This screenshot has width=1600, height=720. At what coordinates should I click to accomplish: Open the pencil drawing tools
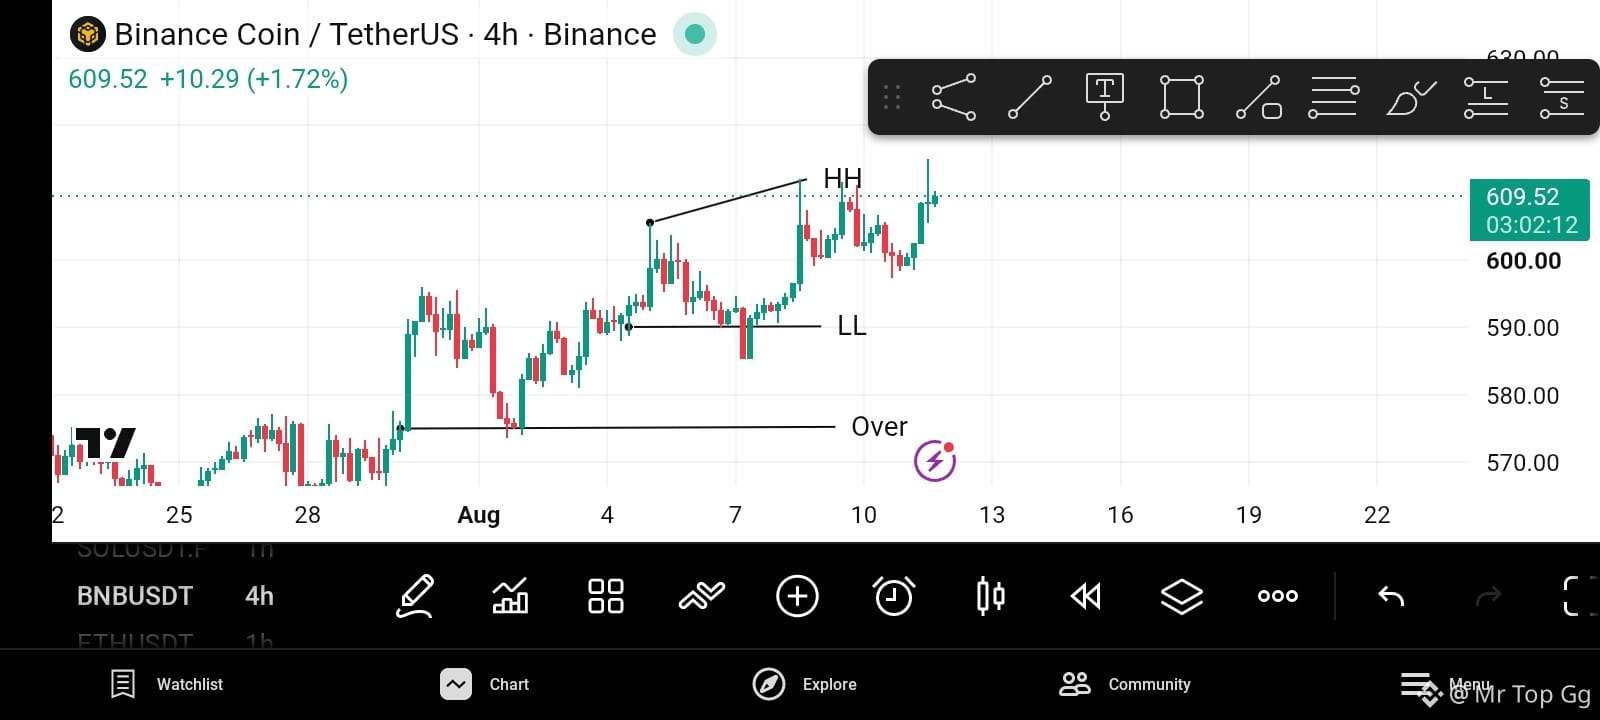[415, 596]
